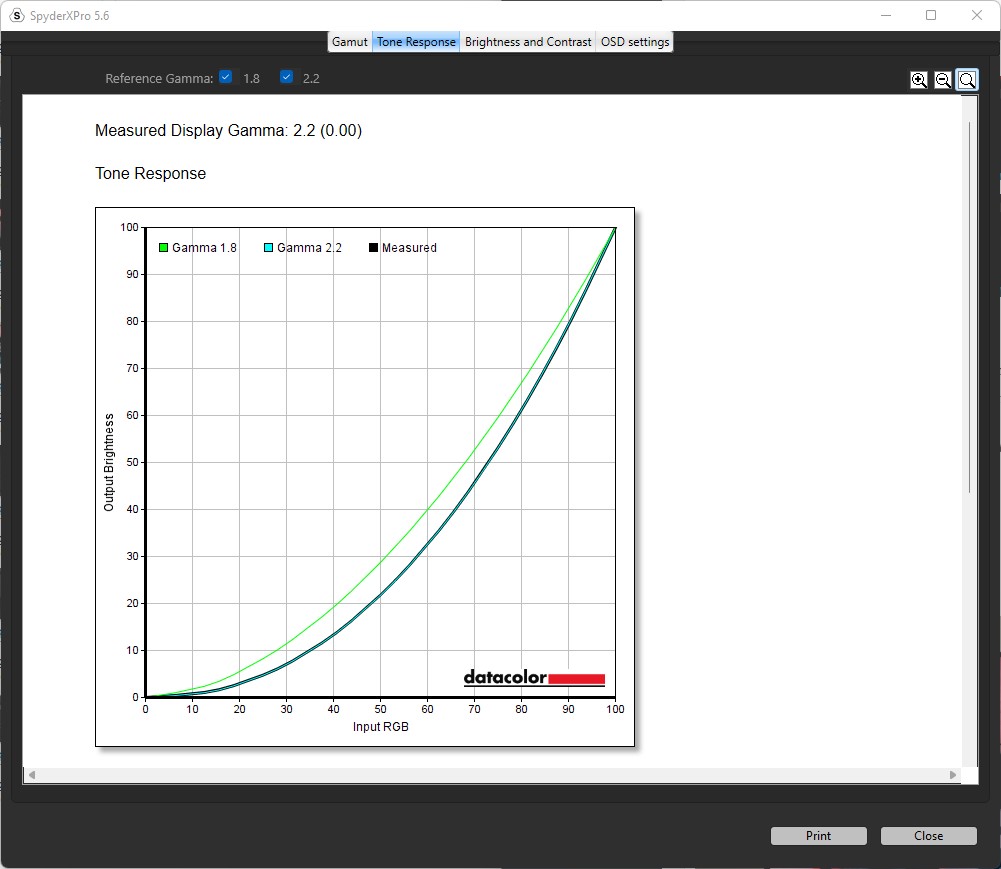Click the horizontal scrollbar right arrow
Viewport: 1001px width, 869px height.
click(953, 775)
